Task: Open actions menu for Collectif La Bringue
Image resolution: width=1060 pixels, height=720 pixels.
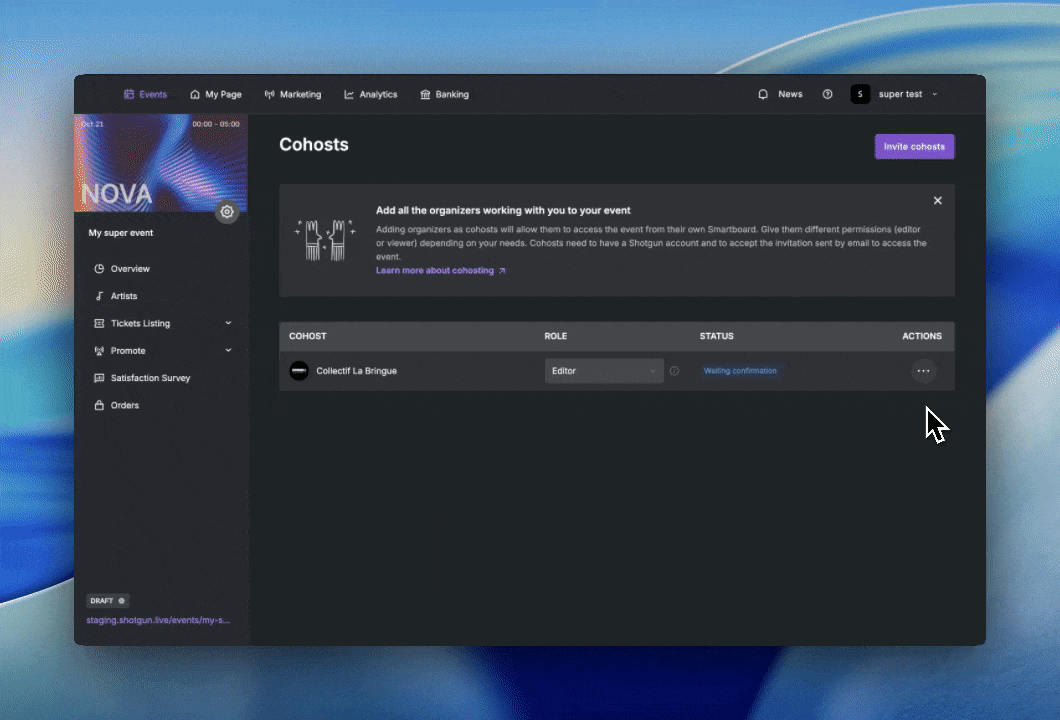Action: pos(923,370)
